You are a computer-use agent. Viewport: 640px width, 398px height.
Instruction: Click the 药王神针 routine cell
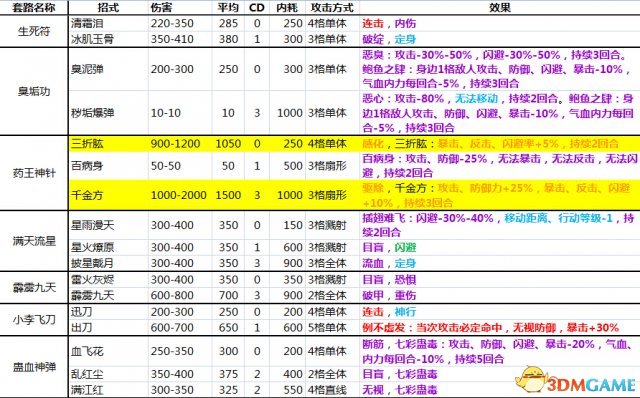34,173
